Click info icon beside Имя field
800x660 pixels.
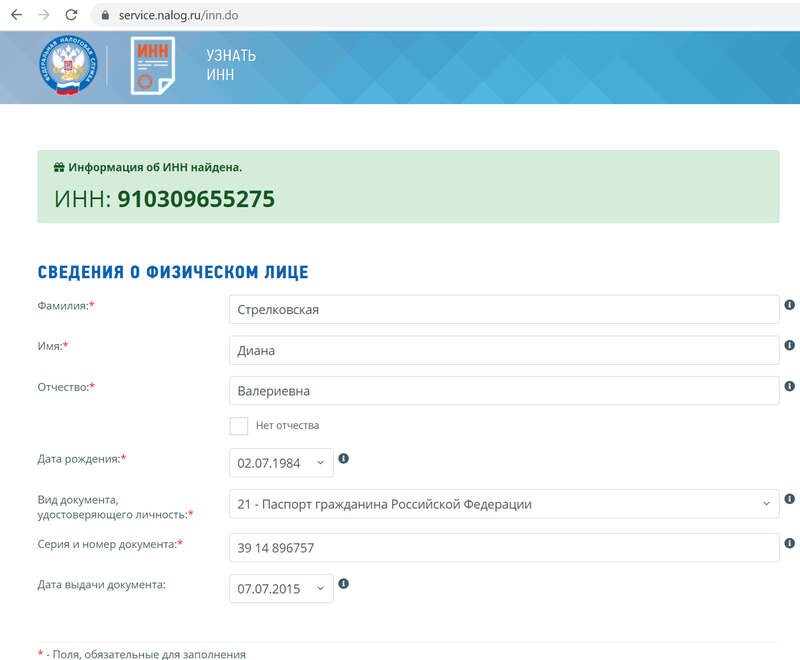click(x=790, y=345)
